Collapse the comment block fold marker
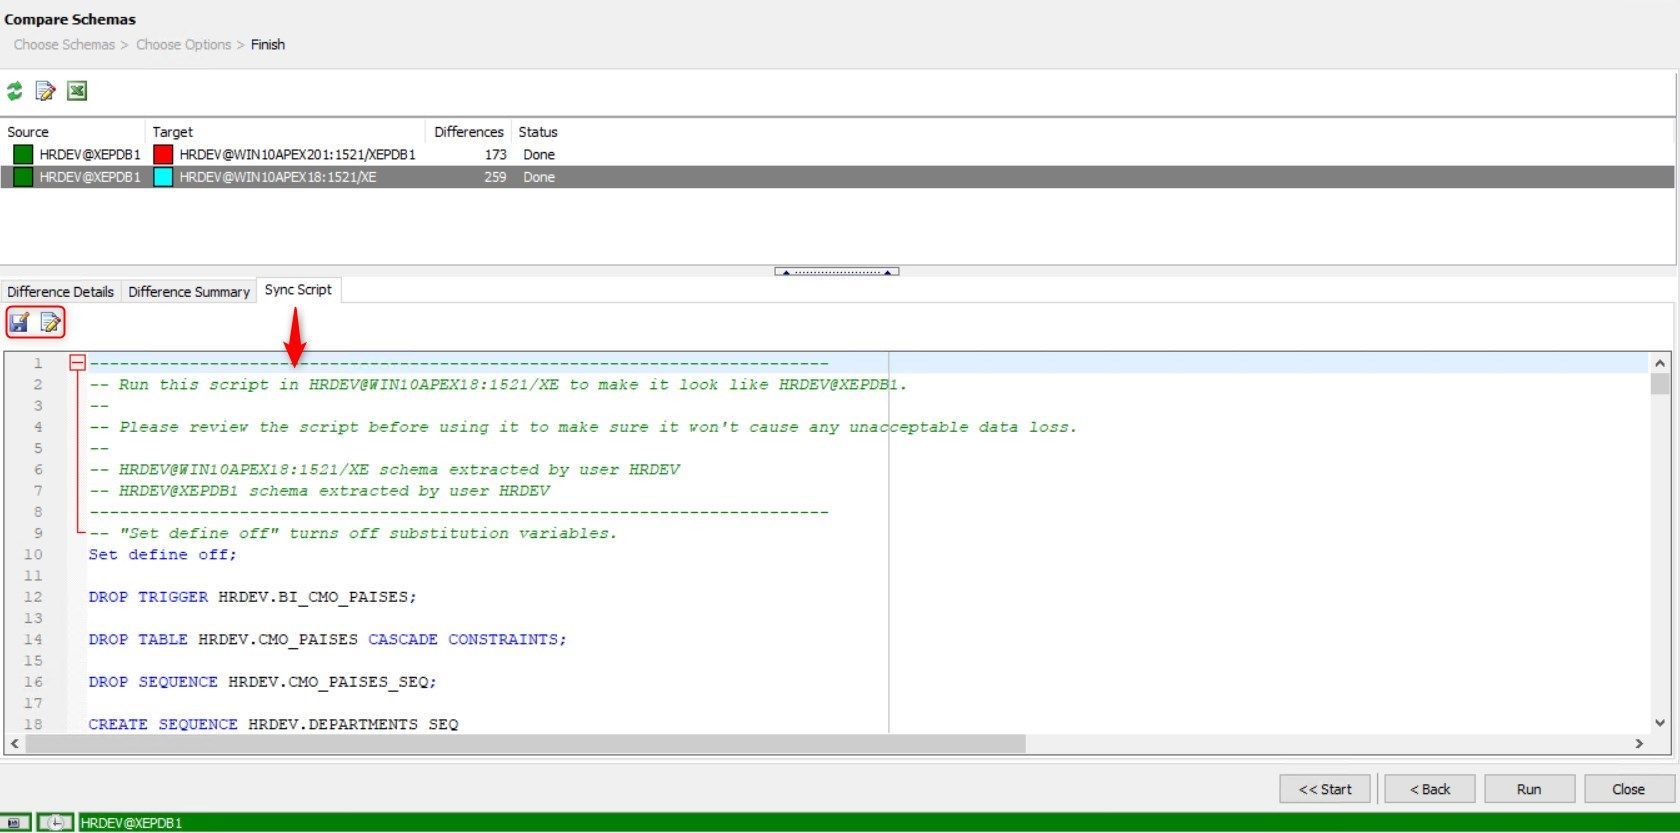 pyautogui.click(x=78, y=363)
